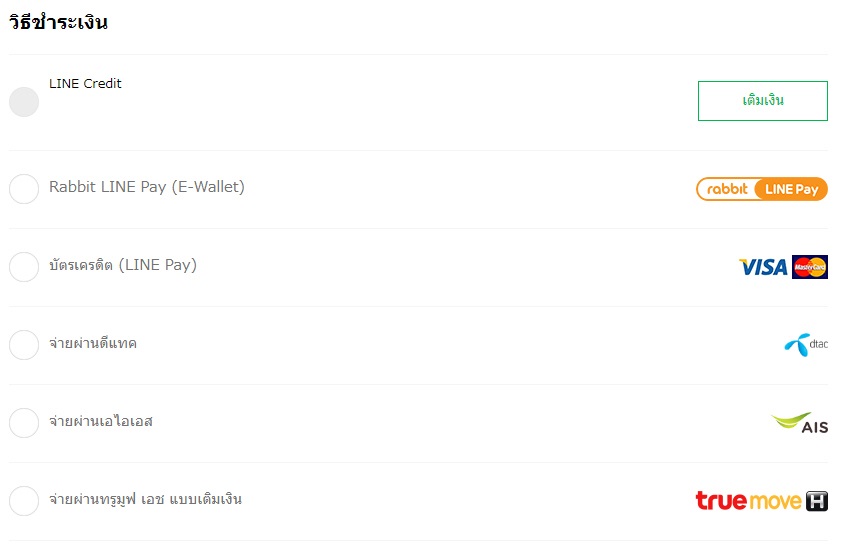Click the LINE Credit label

click(x=85, y=84)
